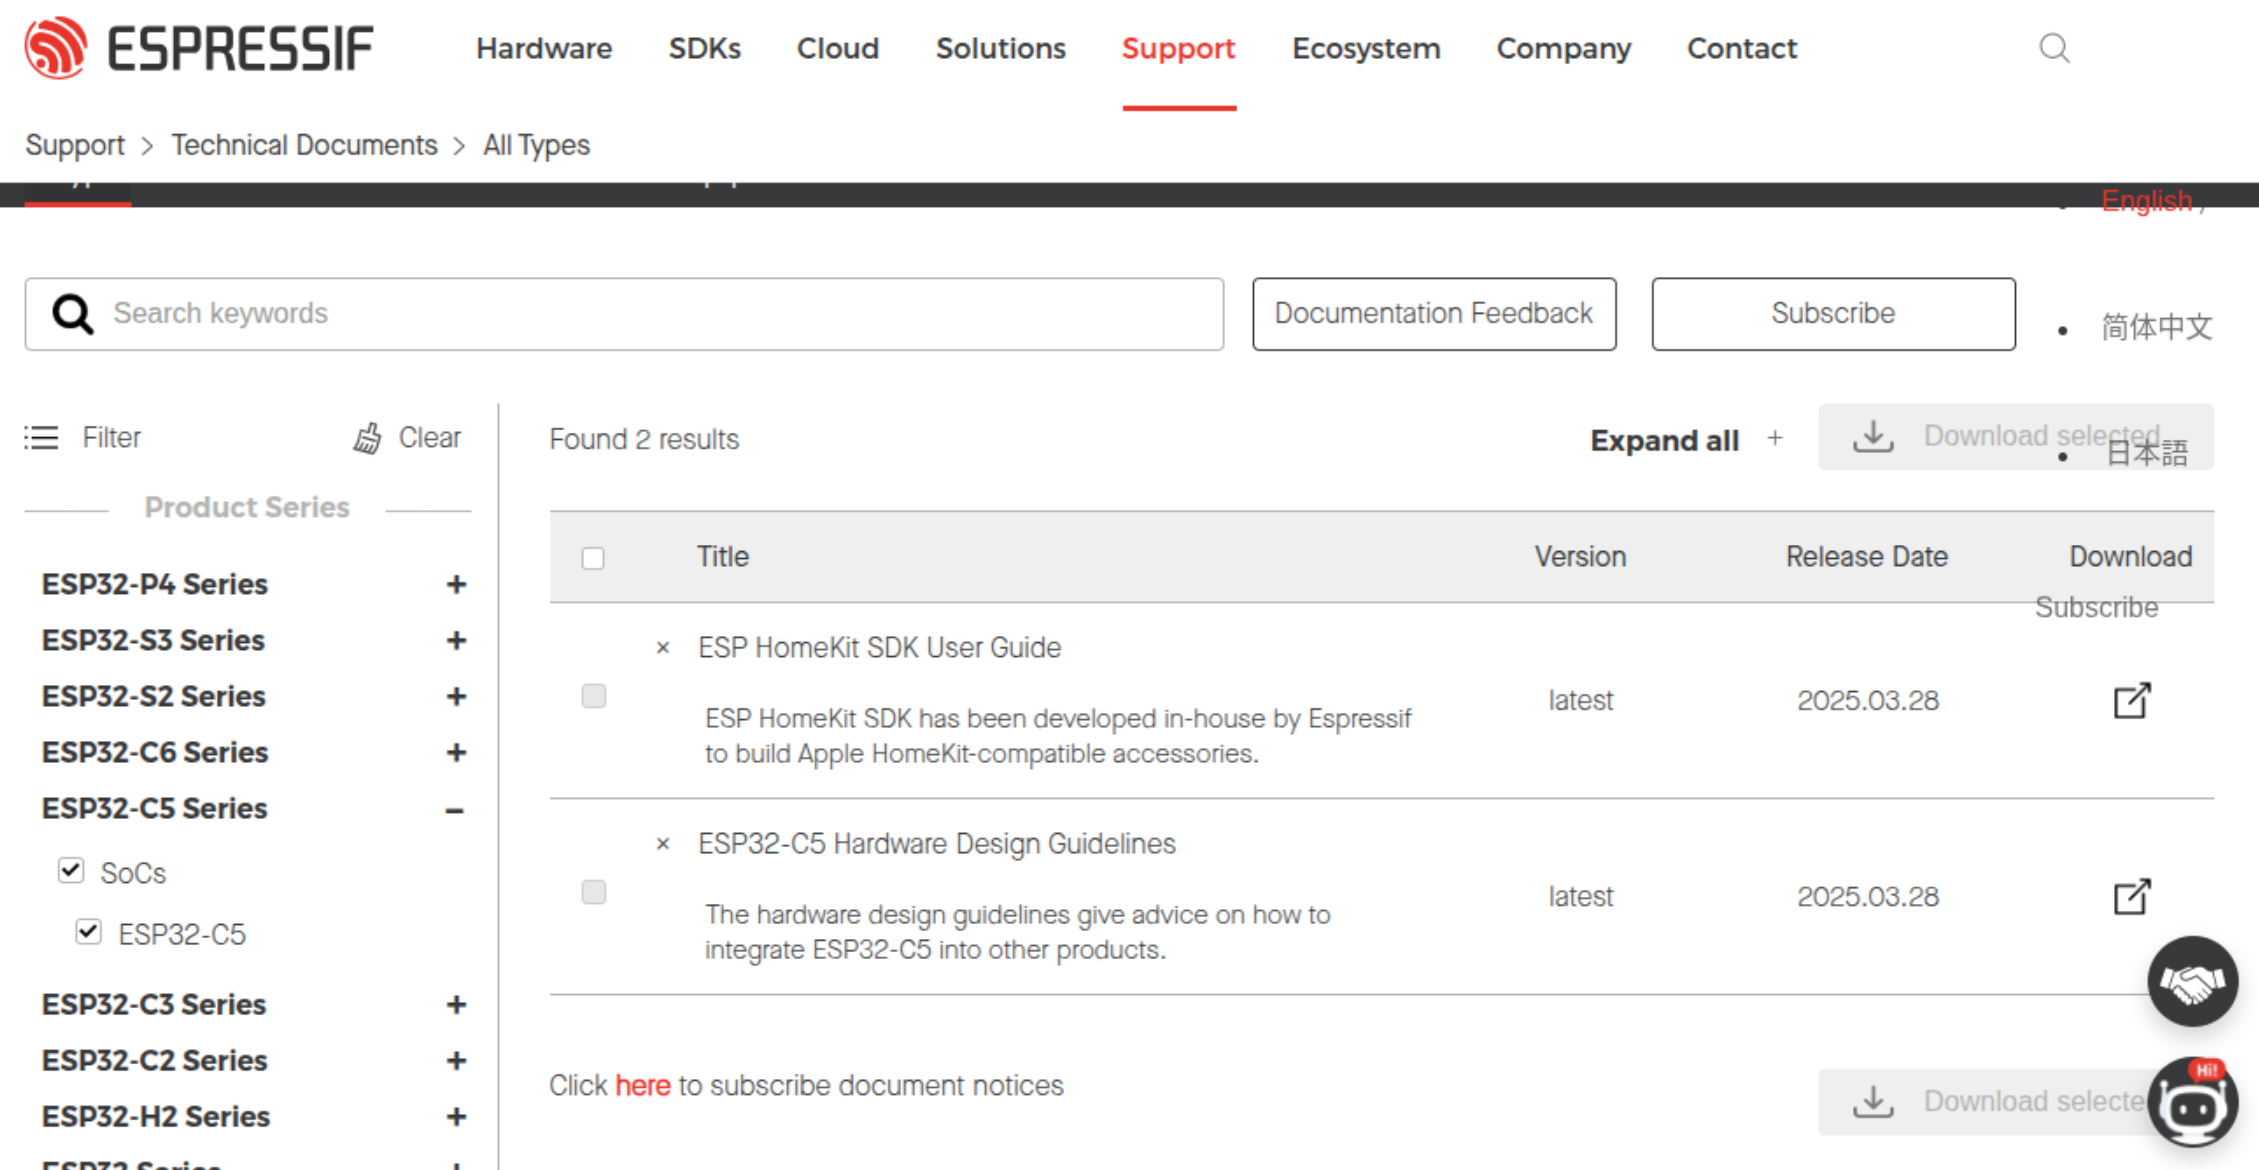Collapse ESP32-C5 Series filter
Screen dimensions: 2259x1170
[455, 810]
